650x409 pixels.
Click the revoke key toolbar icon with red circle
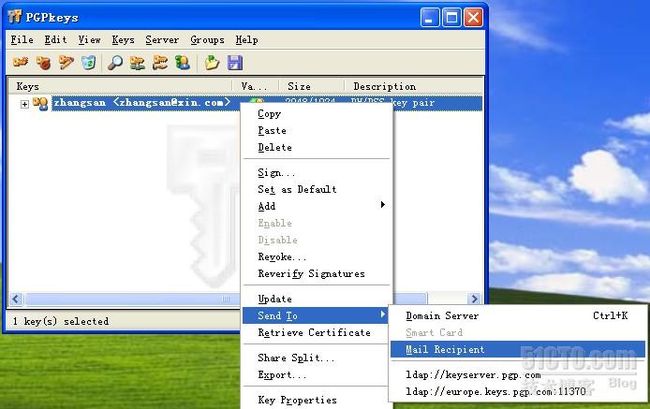pyautogui.click(x=43, y=63)
